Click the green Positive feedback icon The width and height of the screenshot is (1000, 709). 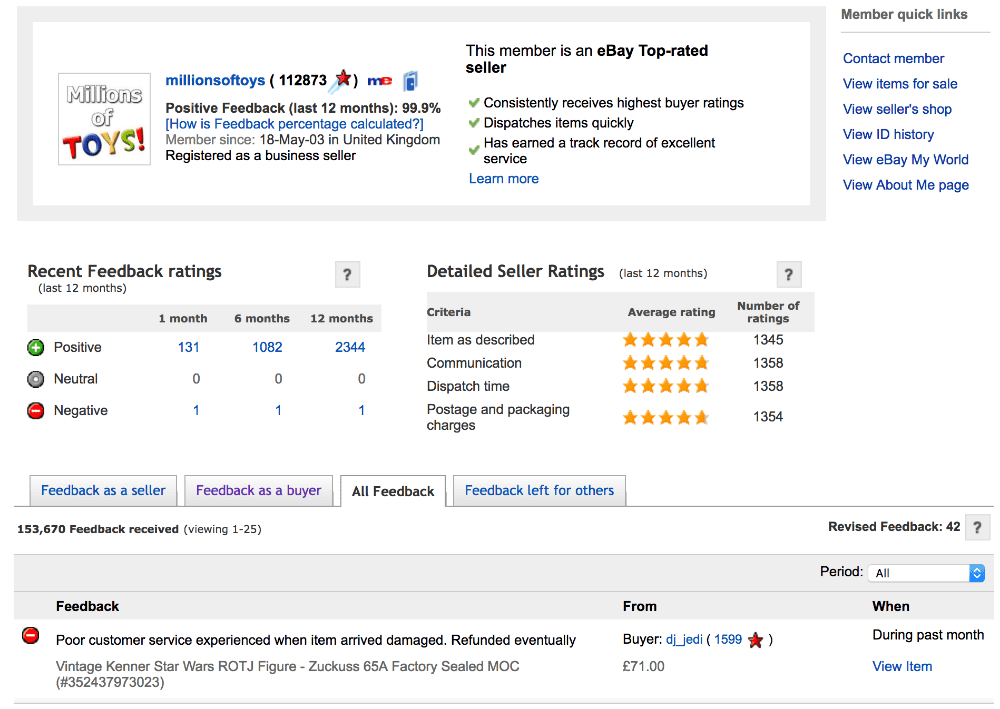[x=36, y=348]
